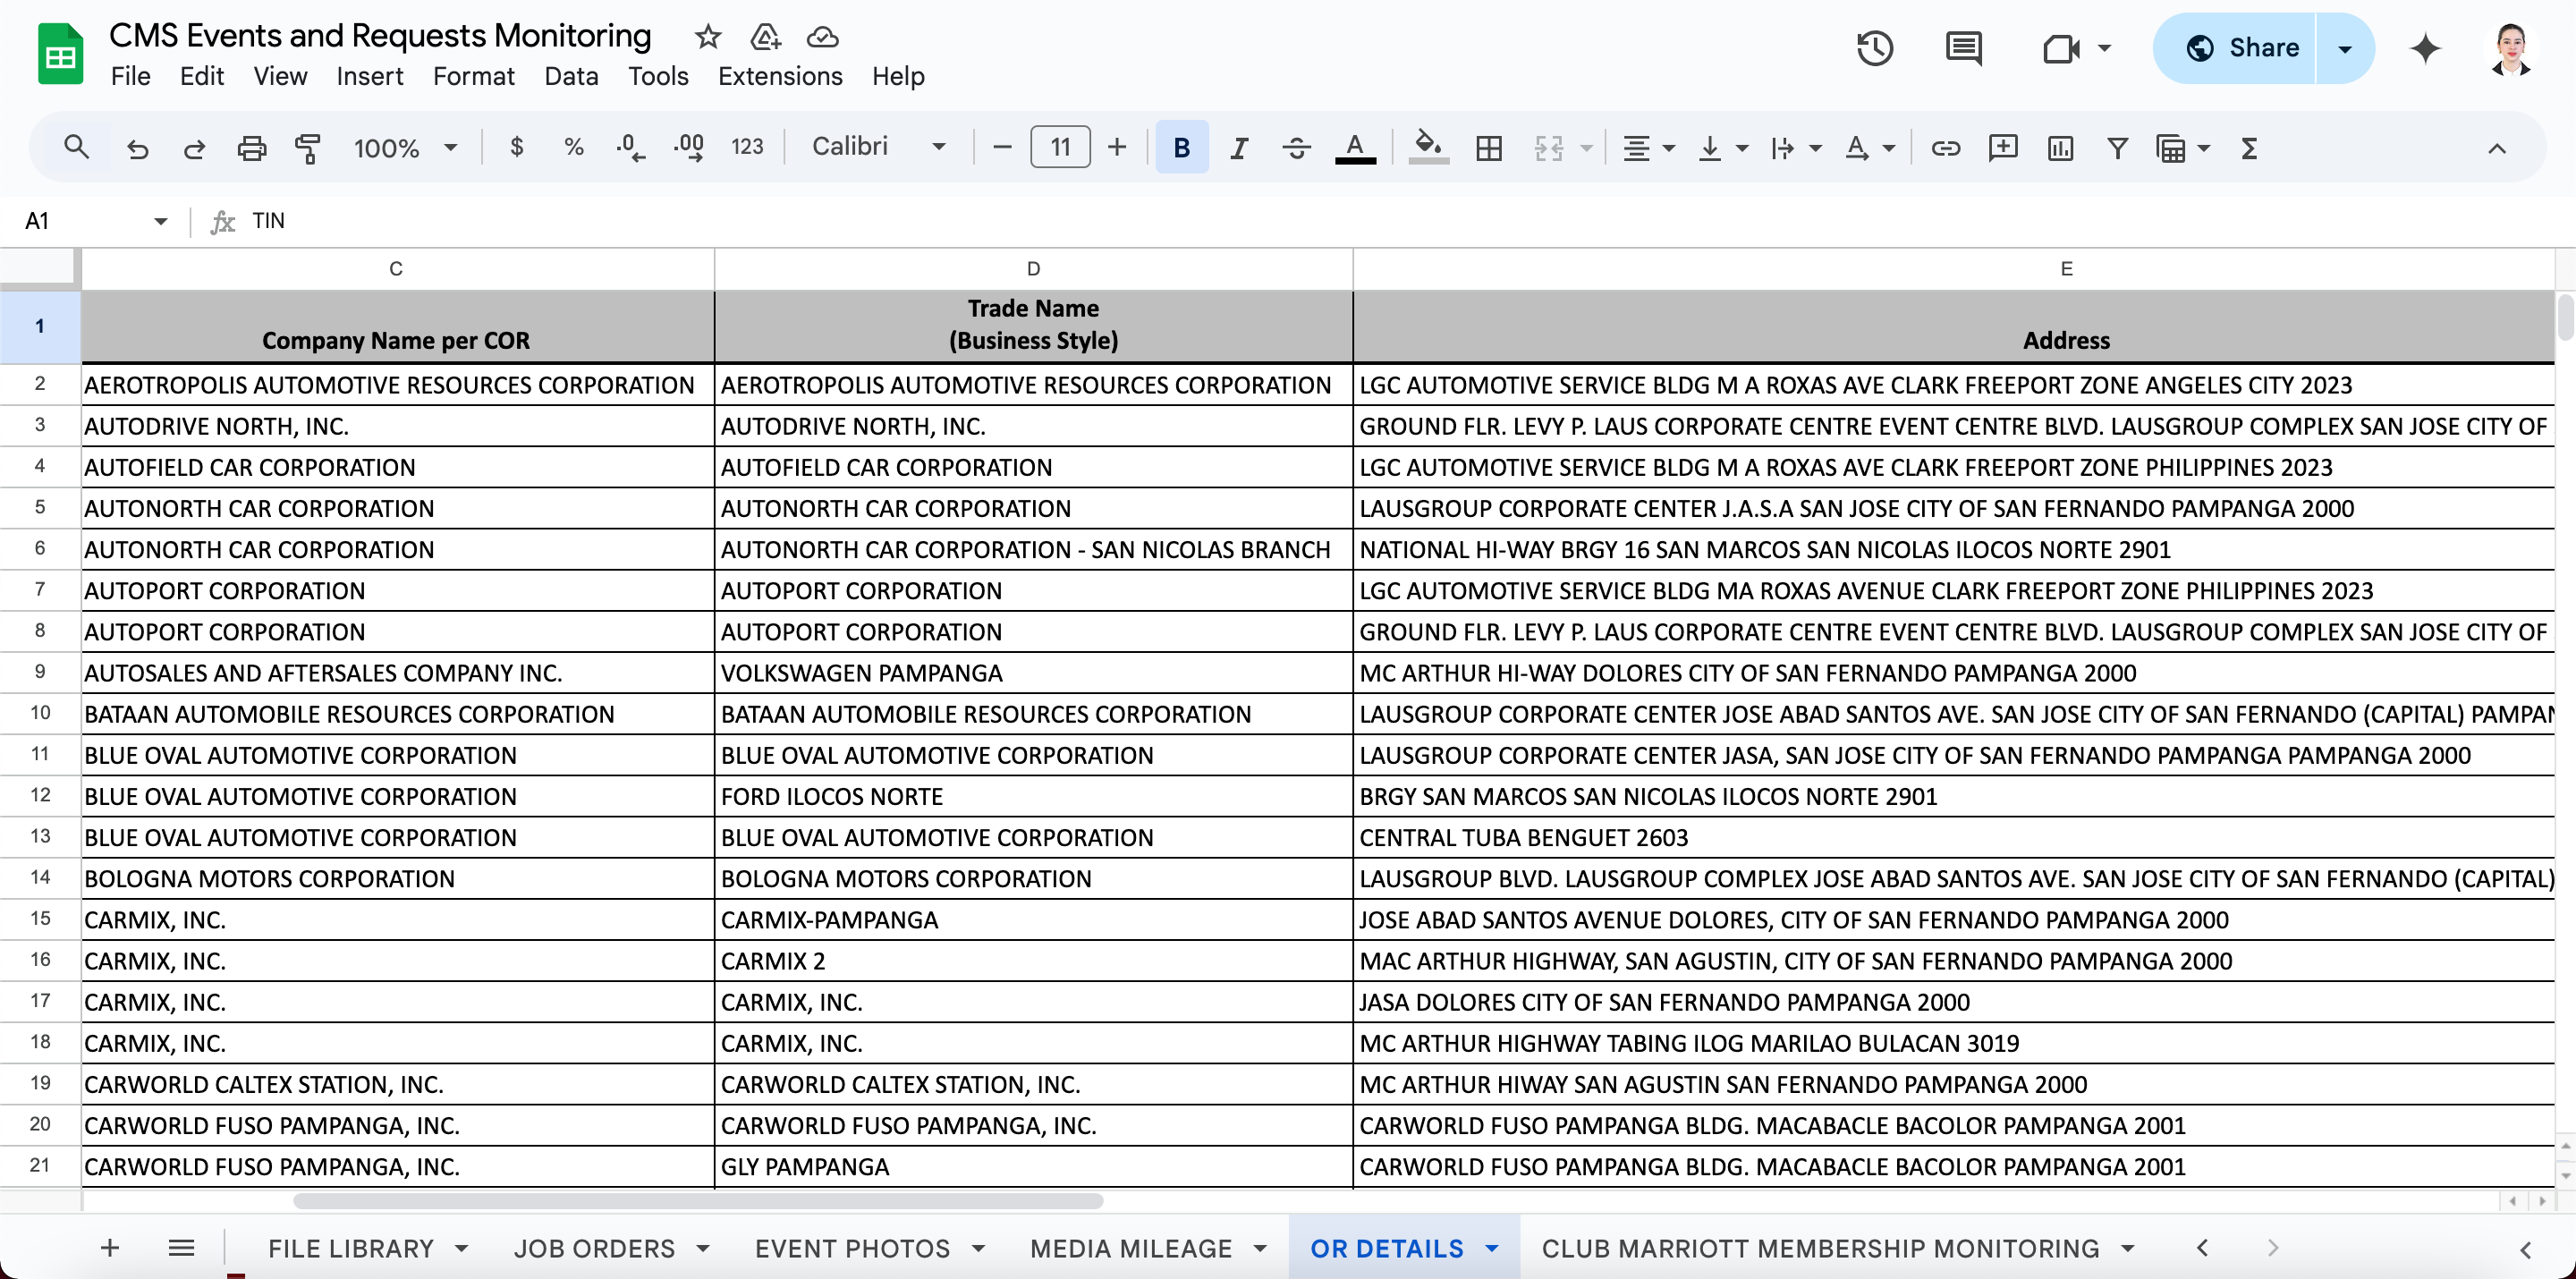This screenshot has height=1279, width=2576.
Task: Switch to MEDIA MILEAGE sheet tab
Action: coord(1131,1248)
